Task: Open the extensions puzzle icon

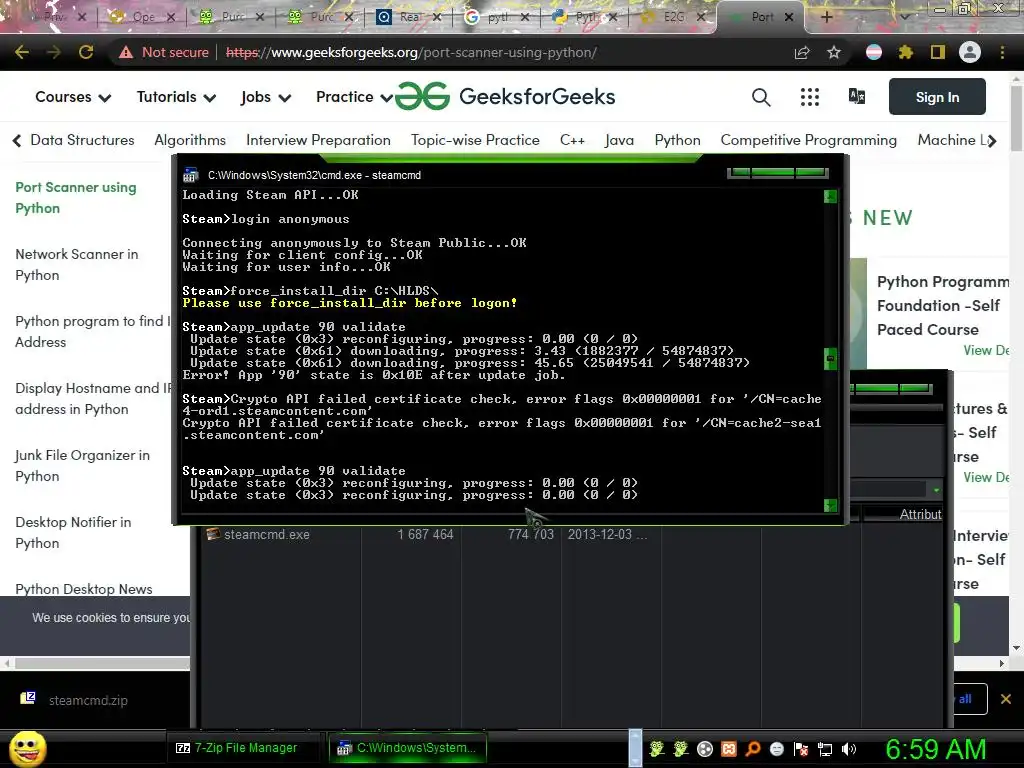Action: (x=905, y=52)
